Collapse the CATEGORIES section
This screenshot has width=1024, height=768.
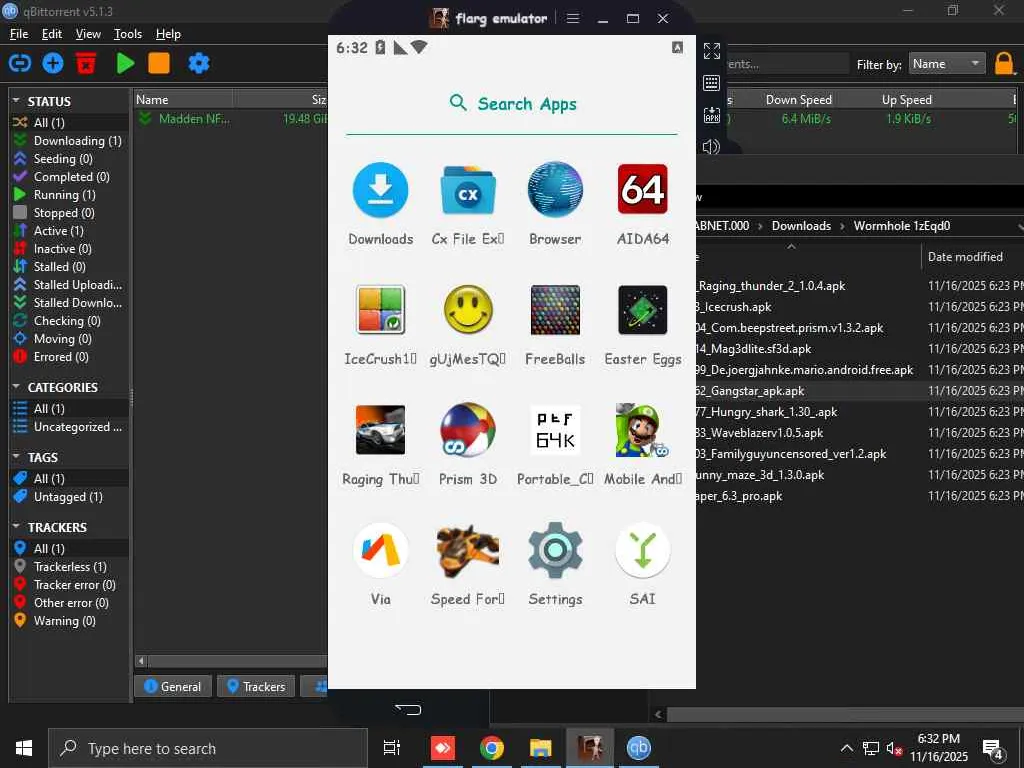(x=16, y=387)
